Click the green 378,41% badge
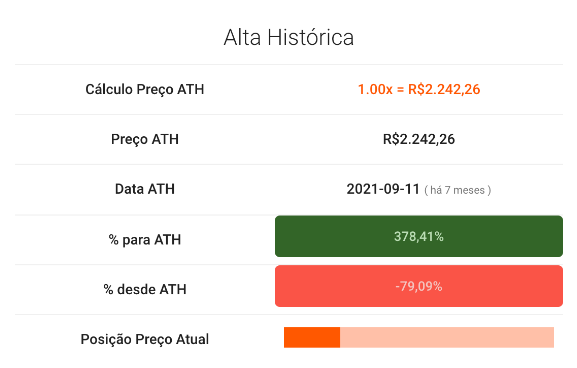 419,236
